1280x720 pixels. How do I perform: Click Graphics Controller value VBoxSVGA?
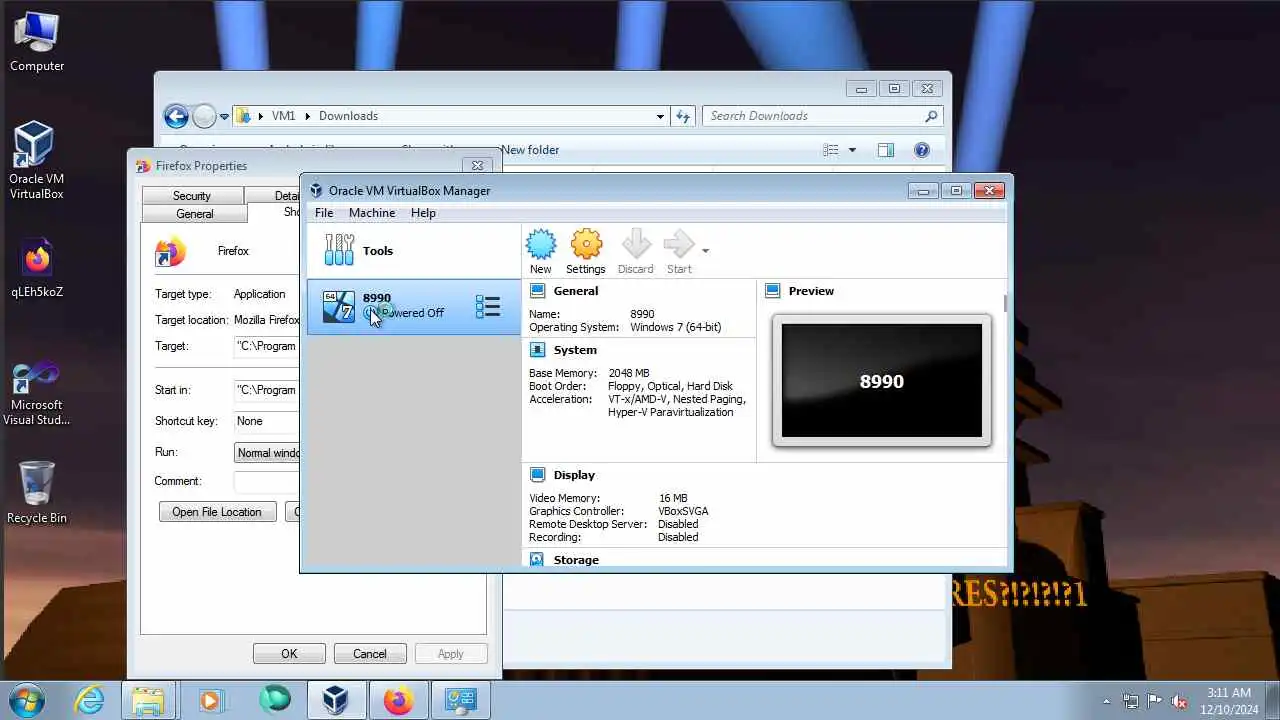pos(683,511)
